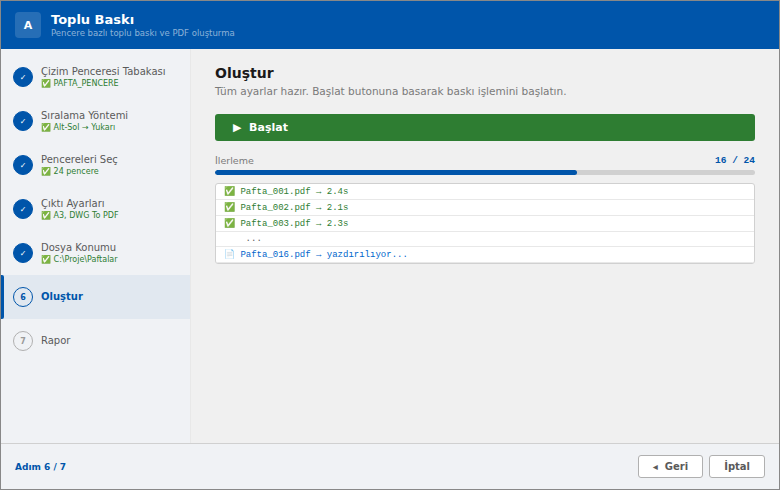Click the checkmark circle beside Sıralama Yöntemi
Screen dimensions: 780x490
coord(23,121)
